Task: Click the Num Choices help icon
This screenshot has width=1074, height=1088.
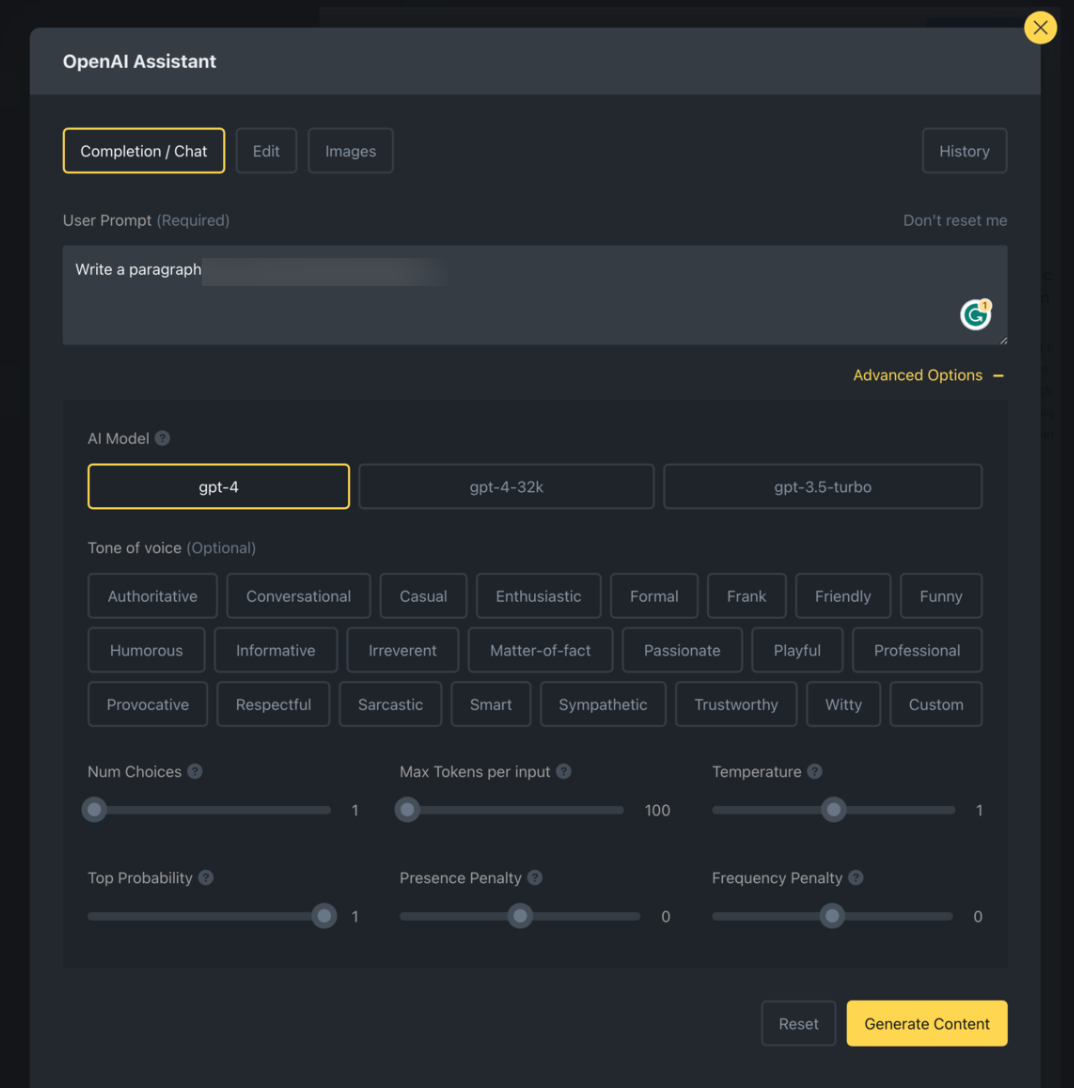Action: (x=195, y=772)
